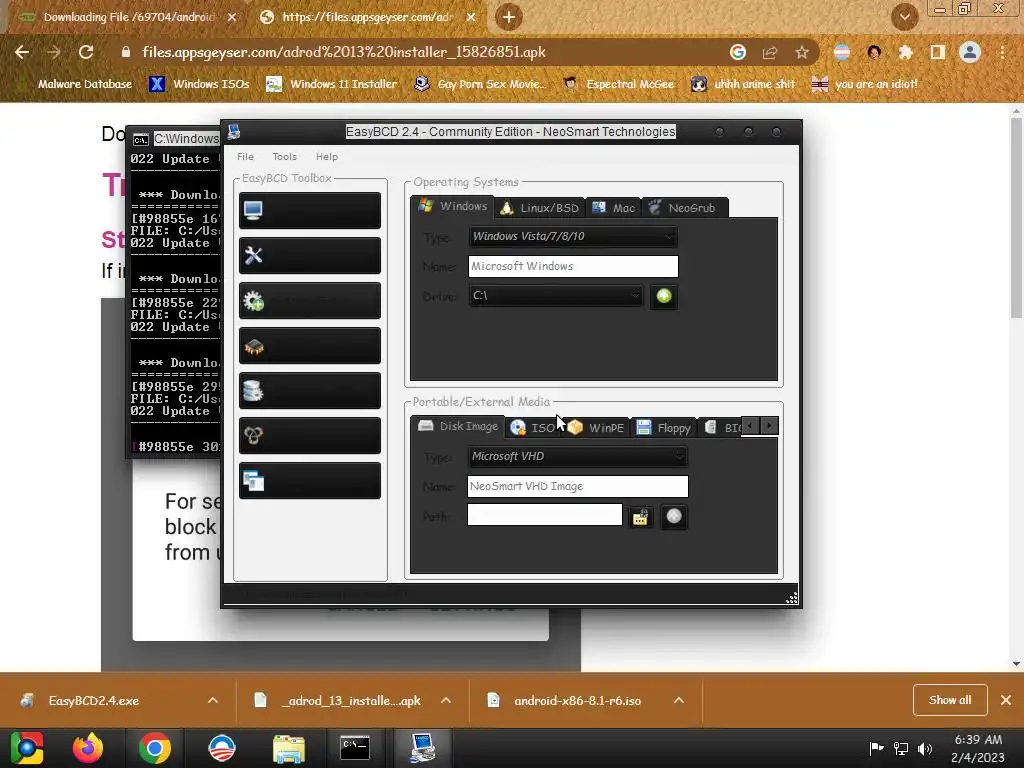Click the Chrome back arrow
The width and height of the screenshot is (1024, 768).
point(22,52)
